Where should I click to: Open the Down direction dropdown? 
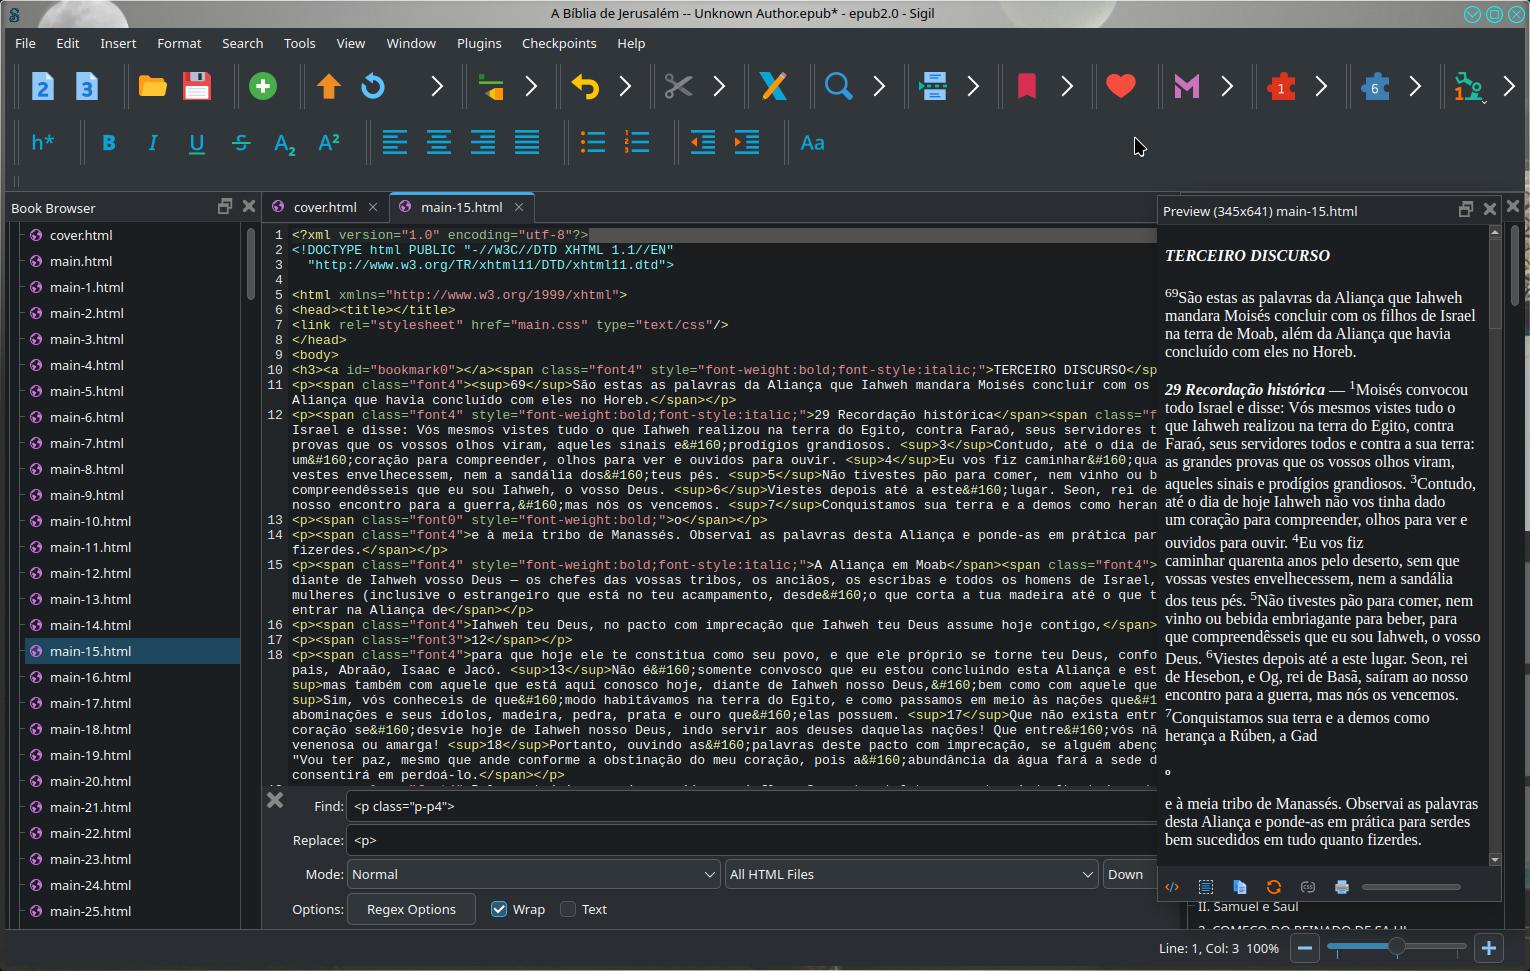click(x=1129, y=874)
